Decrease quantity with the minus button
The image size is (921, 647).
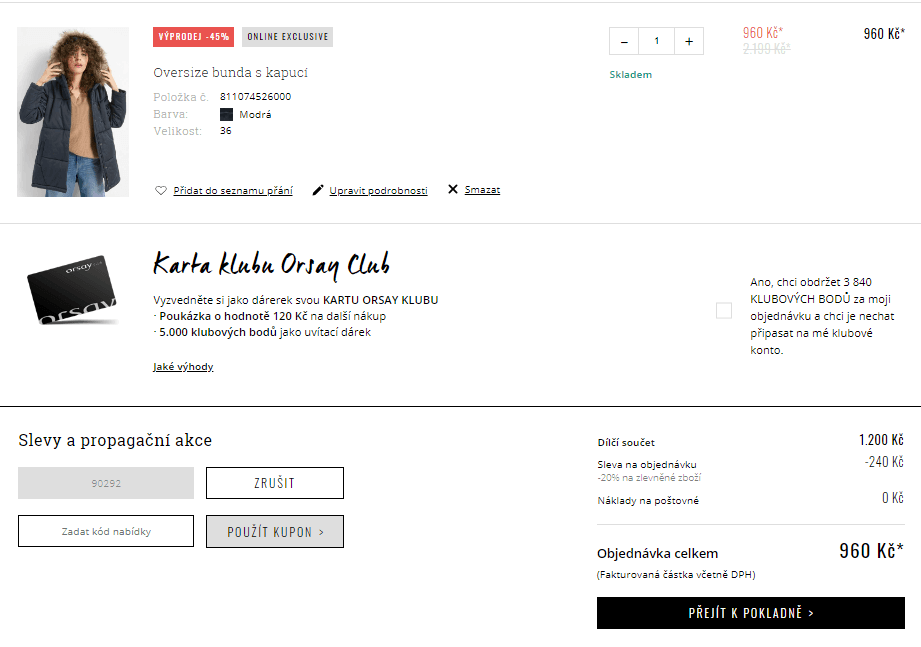[x=624, y=41]
